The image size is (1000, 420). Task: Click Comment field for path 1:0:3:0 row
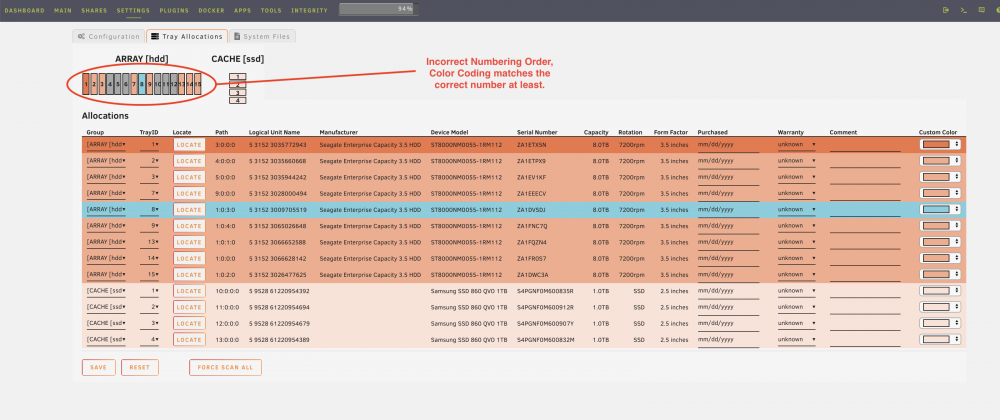[x=865, y=210]
